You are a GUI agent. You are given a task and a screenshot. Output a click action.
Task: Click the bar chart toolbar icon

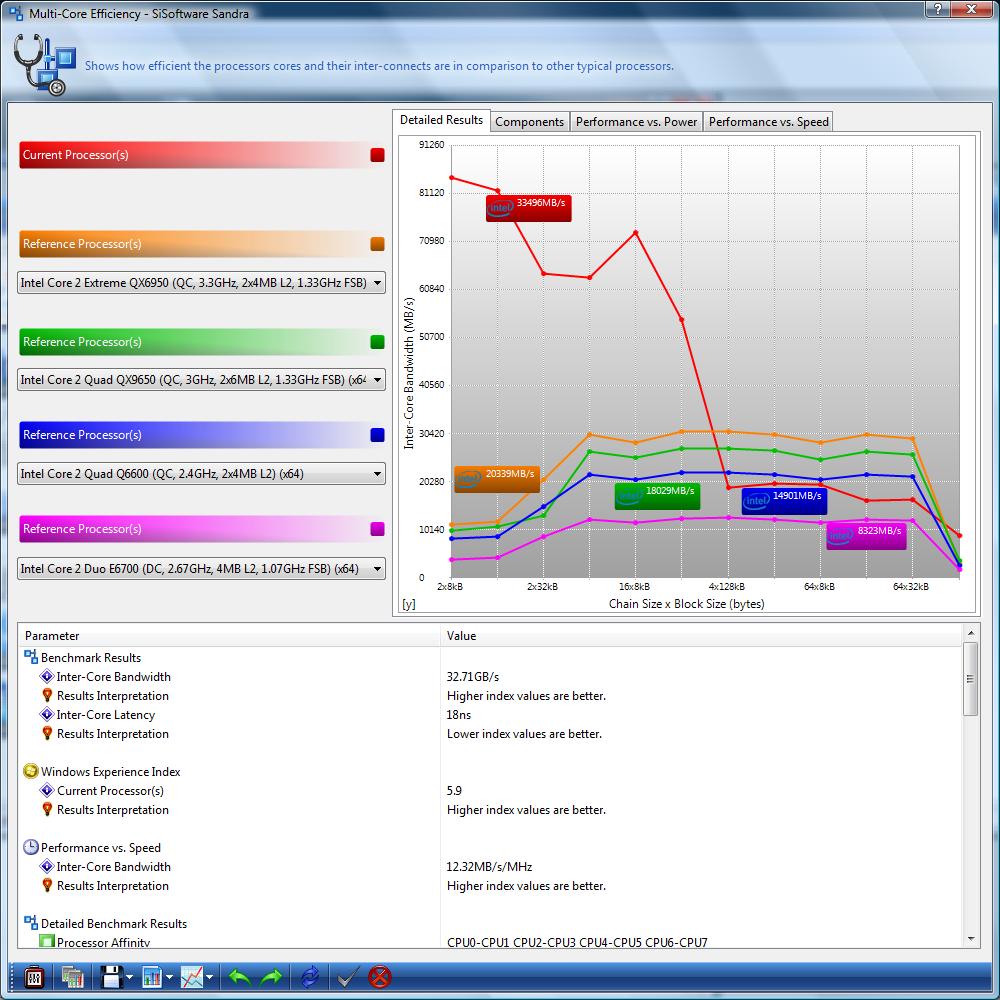[x=152, y=977]
